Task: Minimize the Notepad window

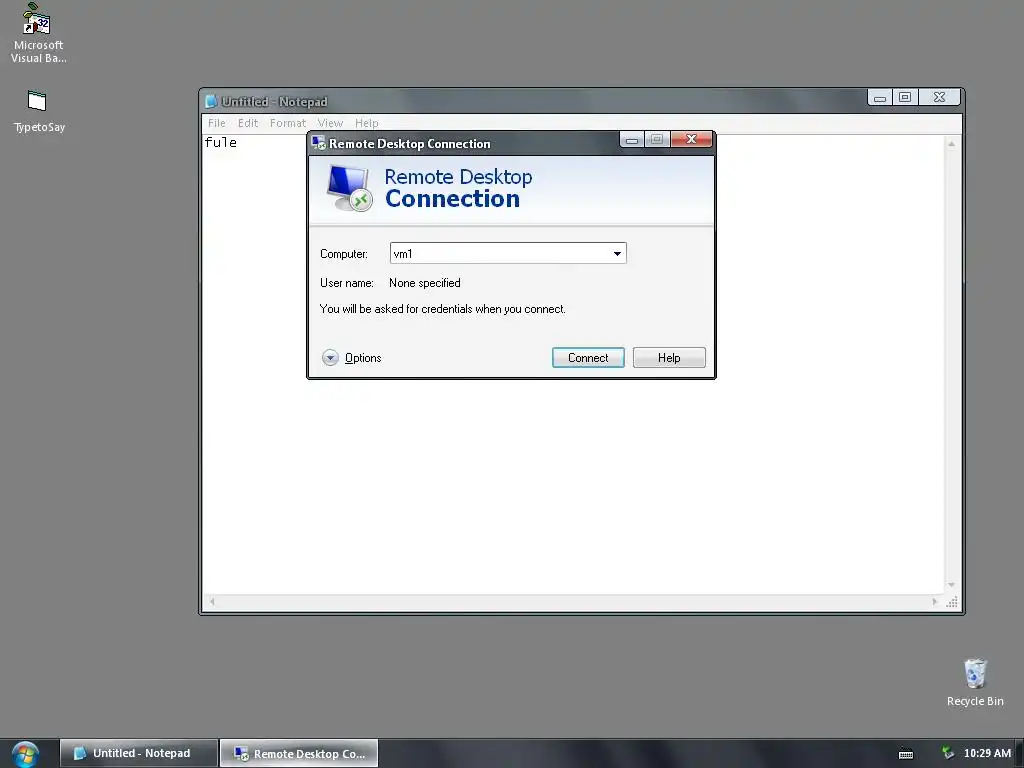Action: click(880, 97)
